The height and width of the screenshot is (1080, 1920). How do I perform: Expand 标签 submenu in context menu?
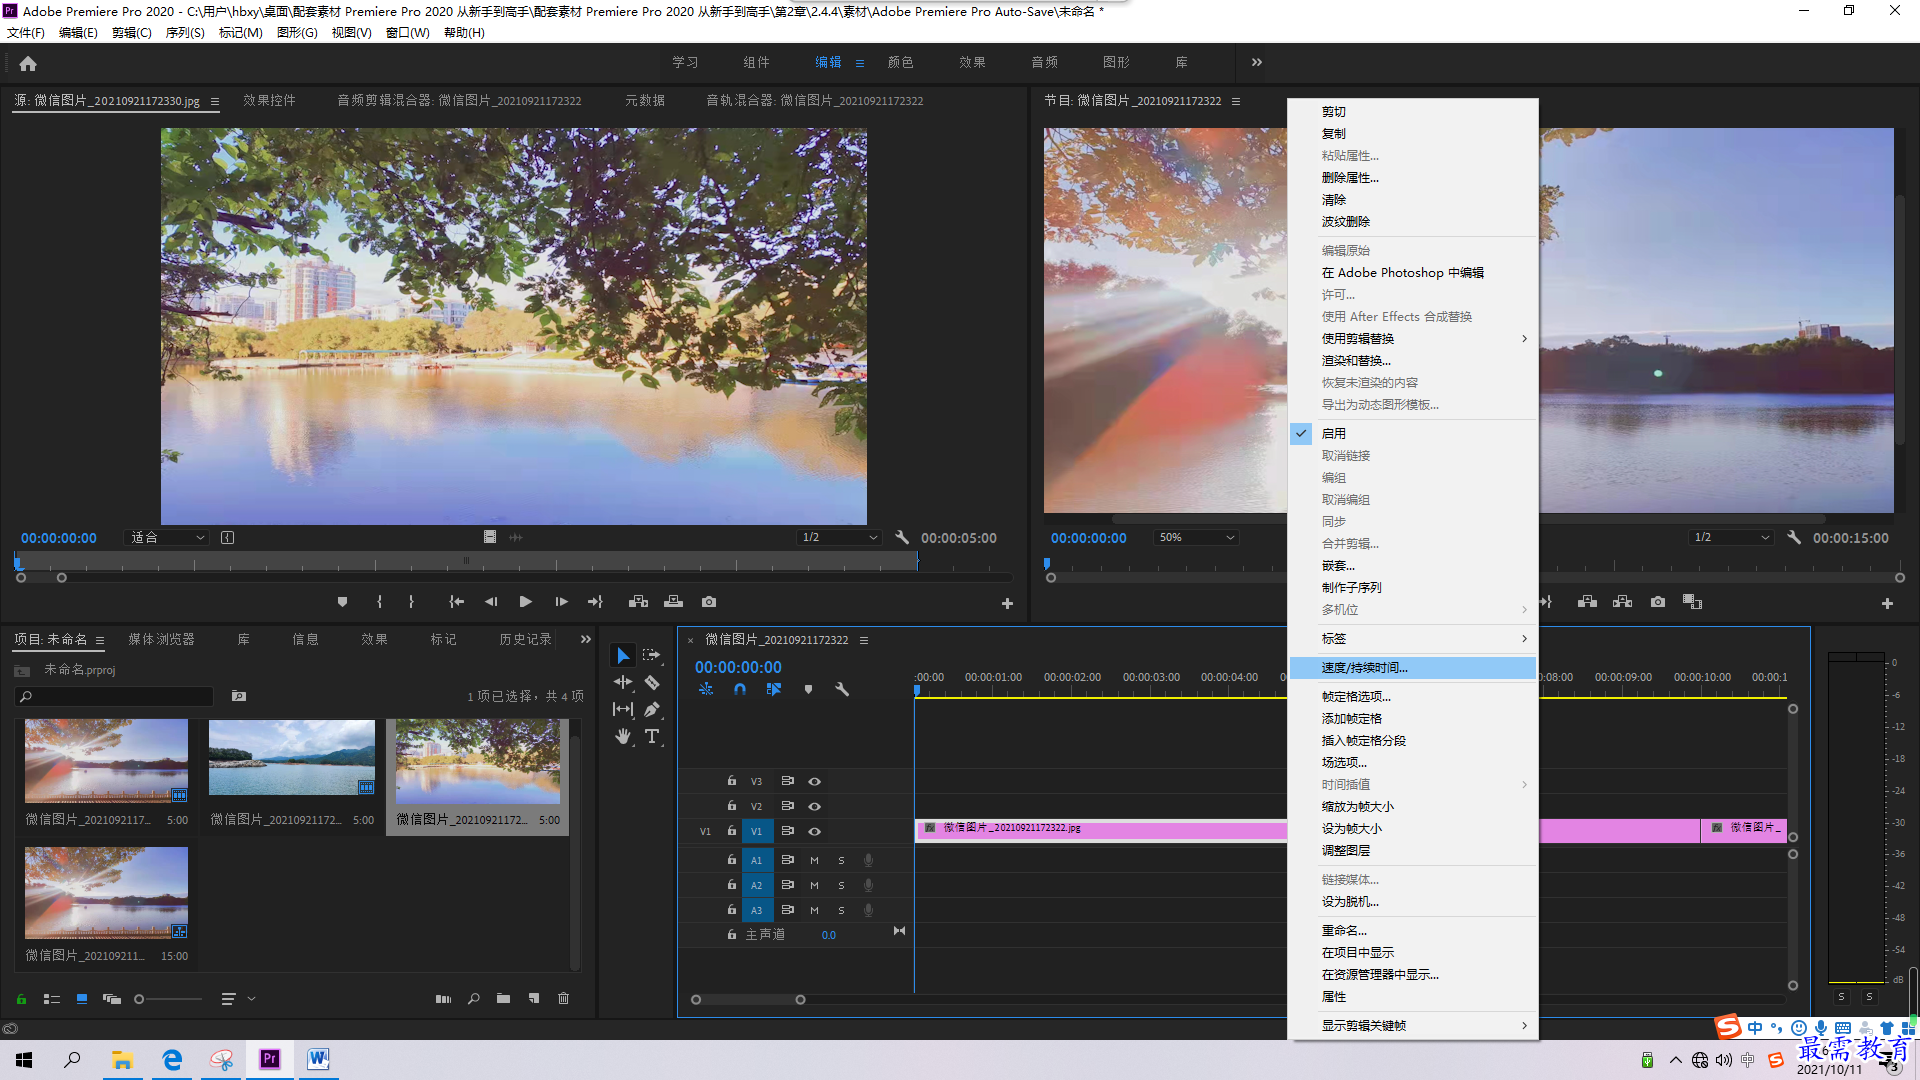pos(1412,638)
